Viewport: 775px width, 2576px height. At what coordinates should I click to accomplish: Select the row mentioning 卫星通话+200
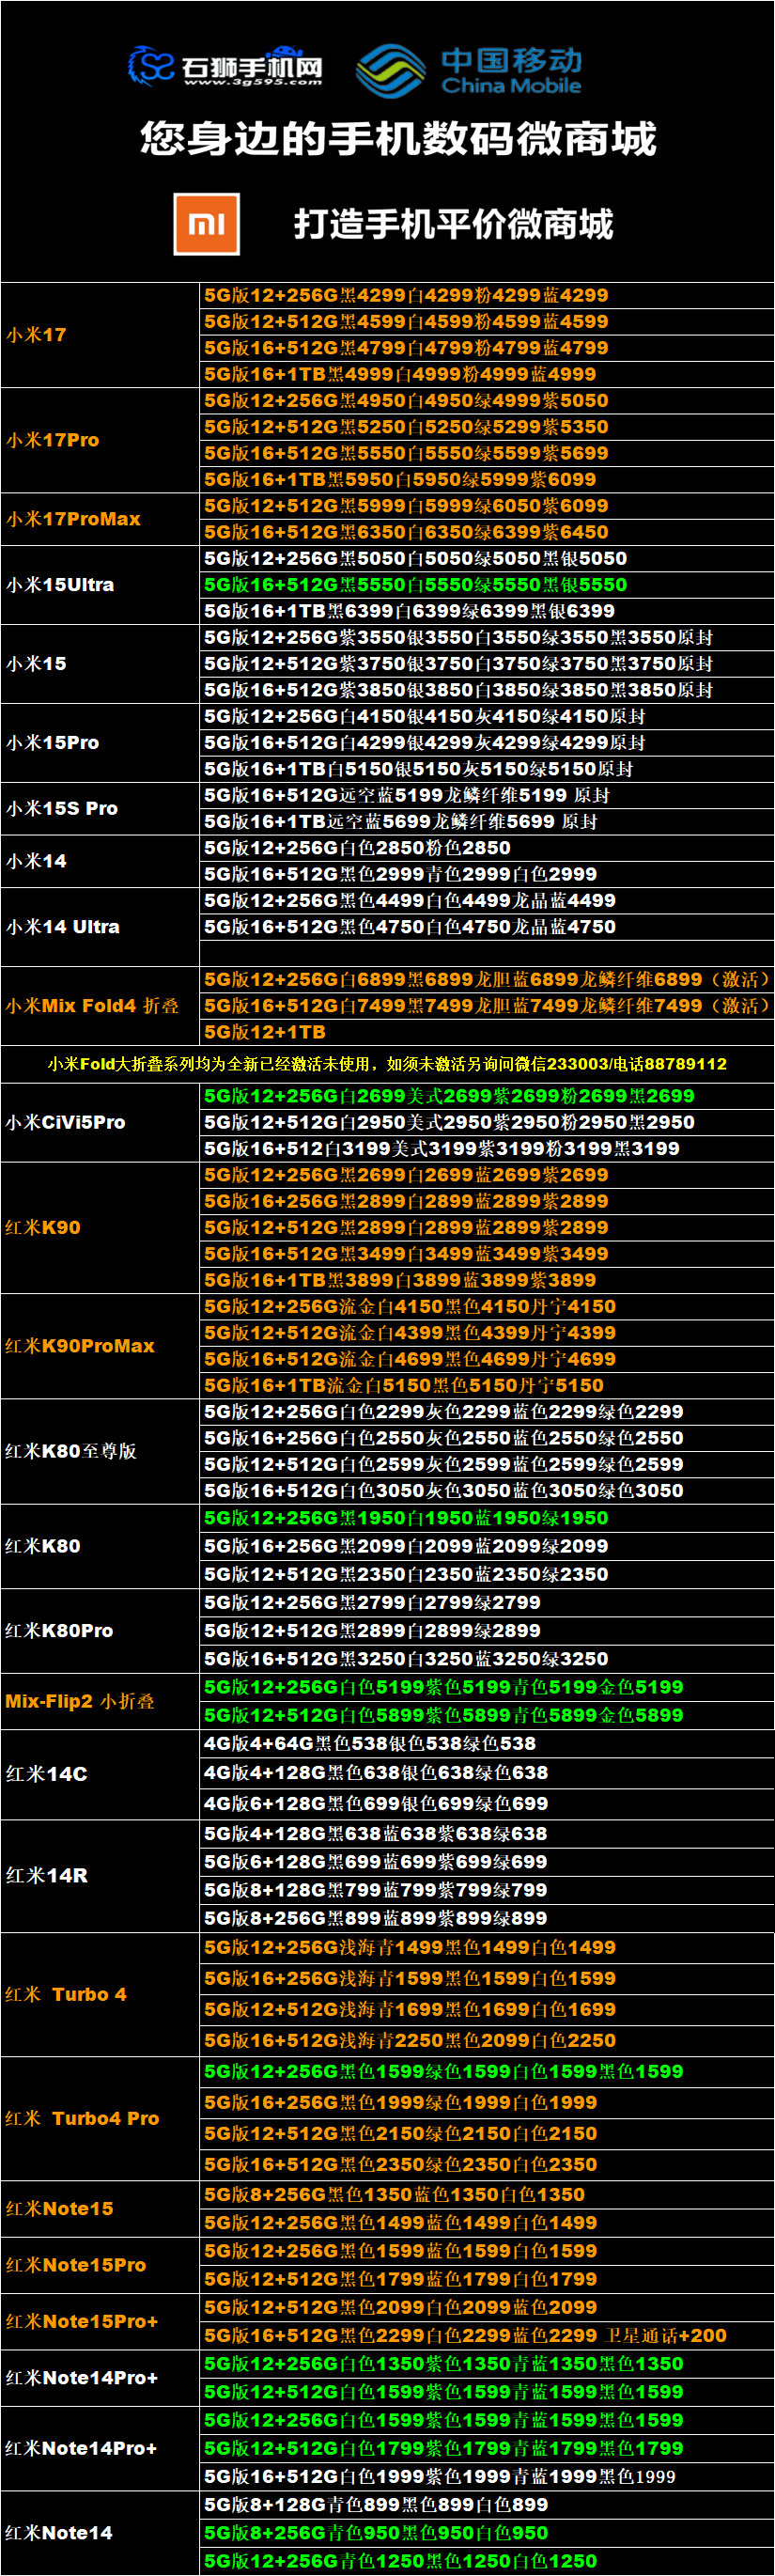tap(465, 2335)
